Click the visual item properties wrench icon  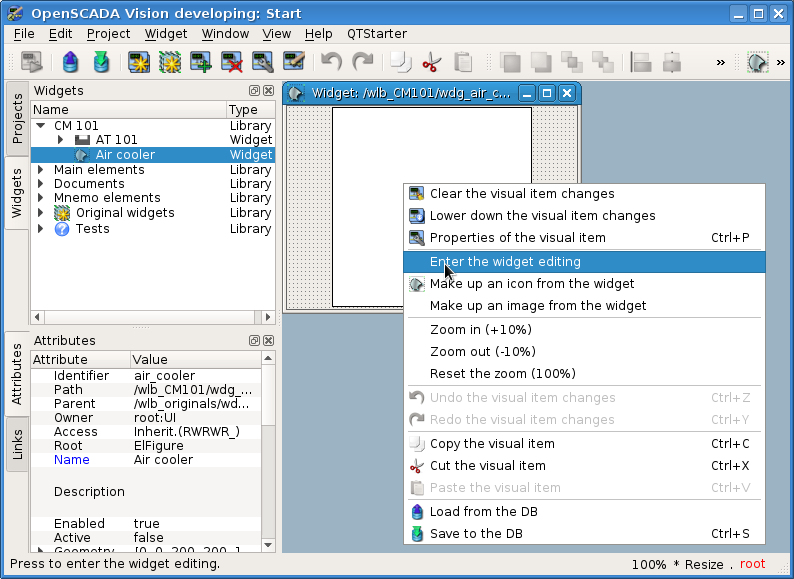[x=263, y=62]
